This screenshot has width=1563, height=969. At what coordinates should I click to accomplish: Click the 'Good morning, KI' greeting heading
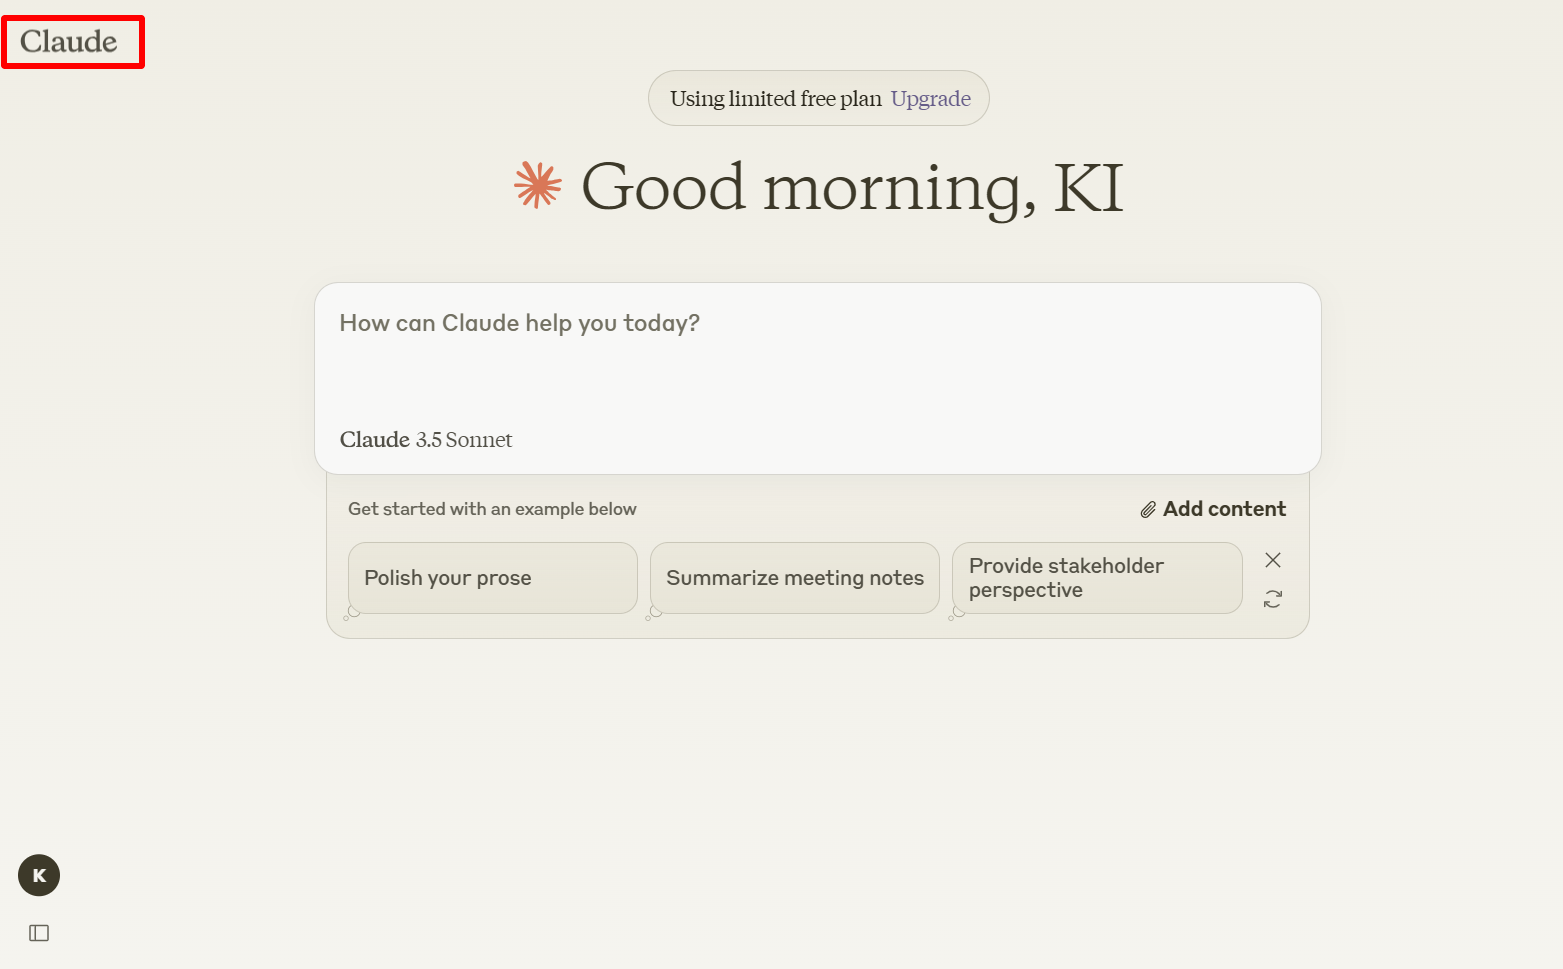point(852,187)
